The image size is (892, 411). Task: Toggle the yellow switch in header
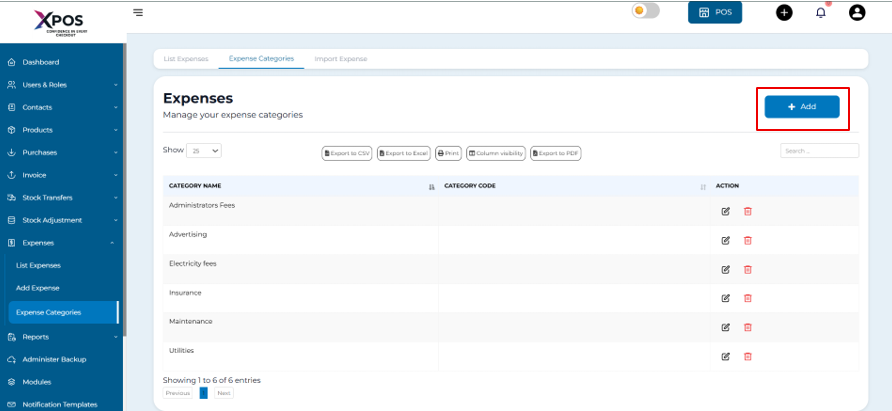(x=646, y=11)
